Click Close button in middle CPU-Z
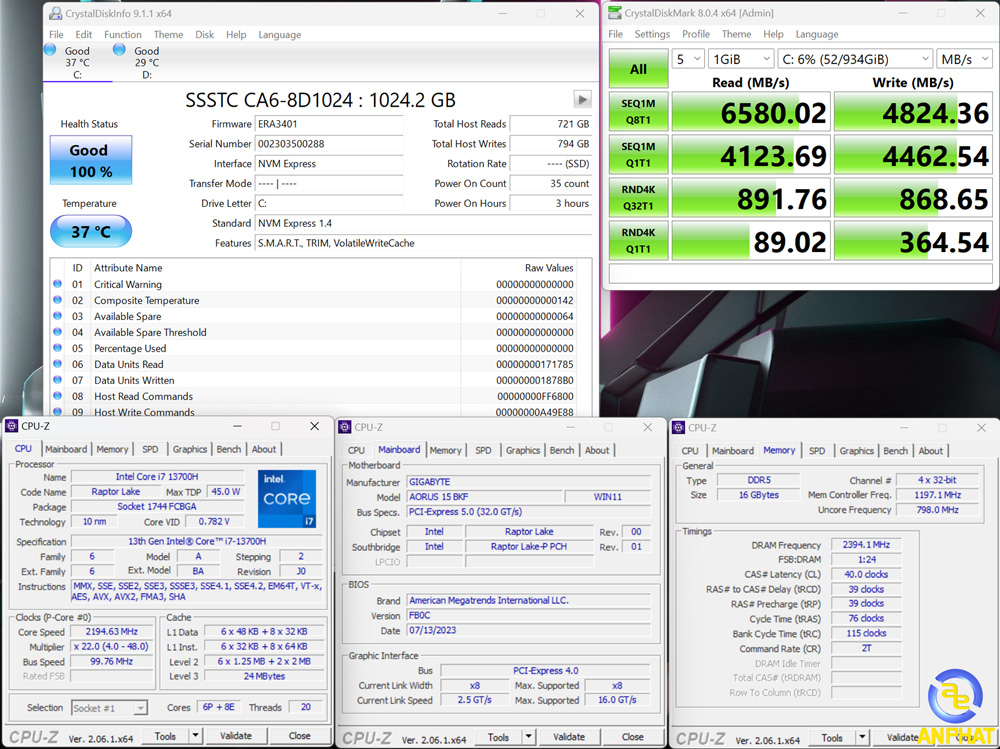This screenshot has height=749, width=1000. pos(632,737)
